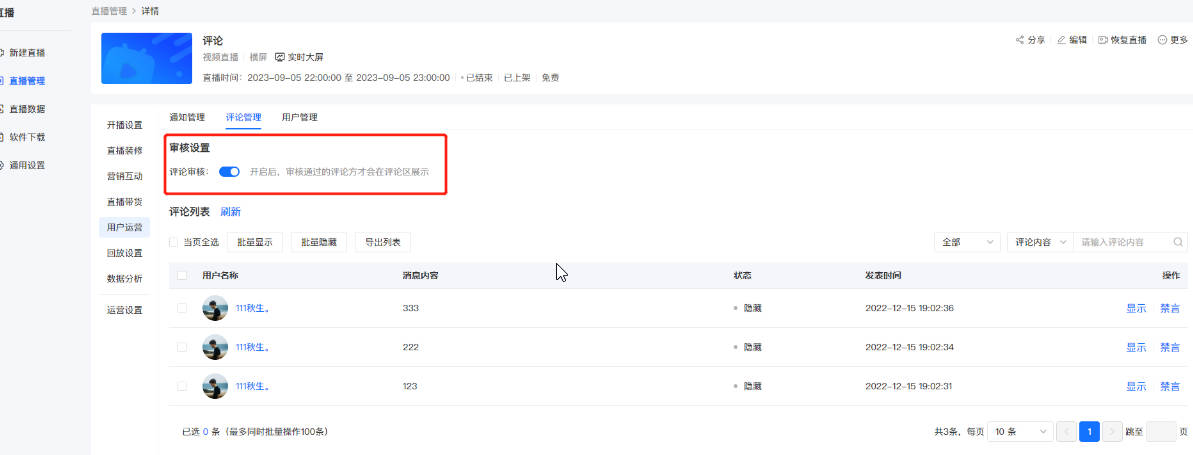Screen dimensions: 1193x455
Task: Click the 直播管理 breadcrumb link
Action: [109, 11]
